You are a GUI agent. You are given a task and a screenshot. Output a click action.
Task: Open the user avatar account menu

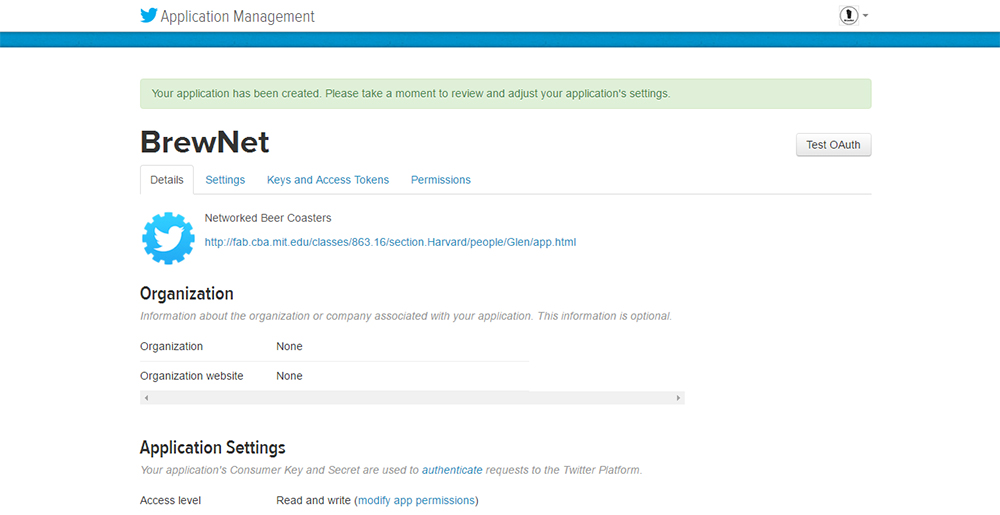[x=848, y=15]
